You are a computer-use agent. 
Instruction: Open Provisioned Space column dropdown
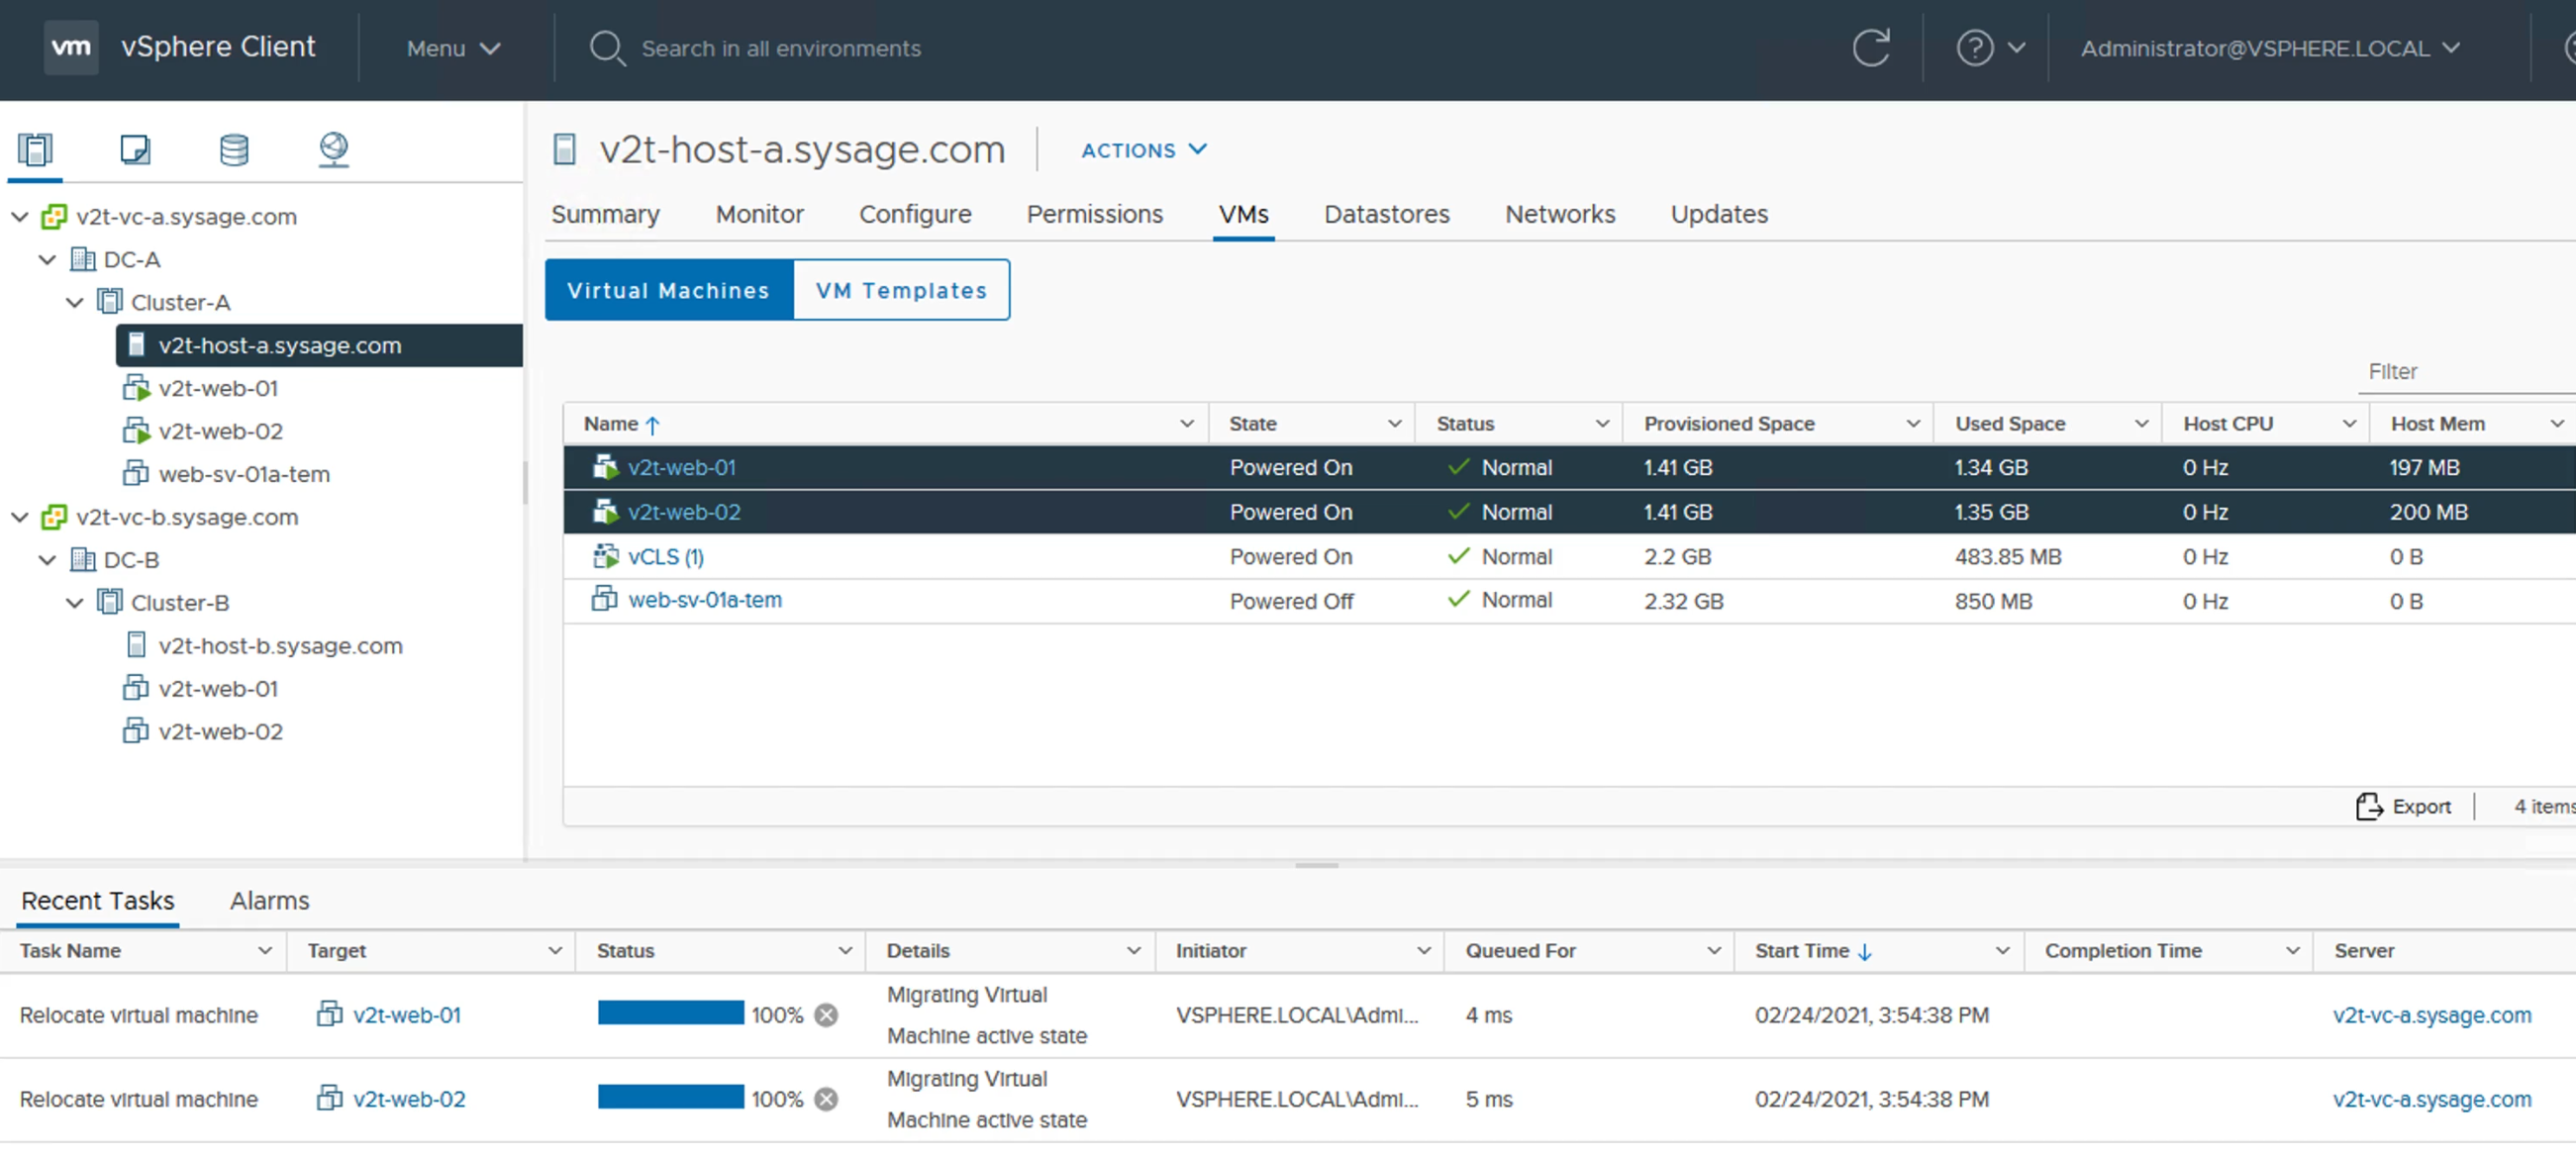tap(1913, 424)
